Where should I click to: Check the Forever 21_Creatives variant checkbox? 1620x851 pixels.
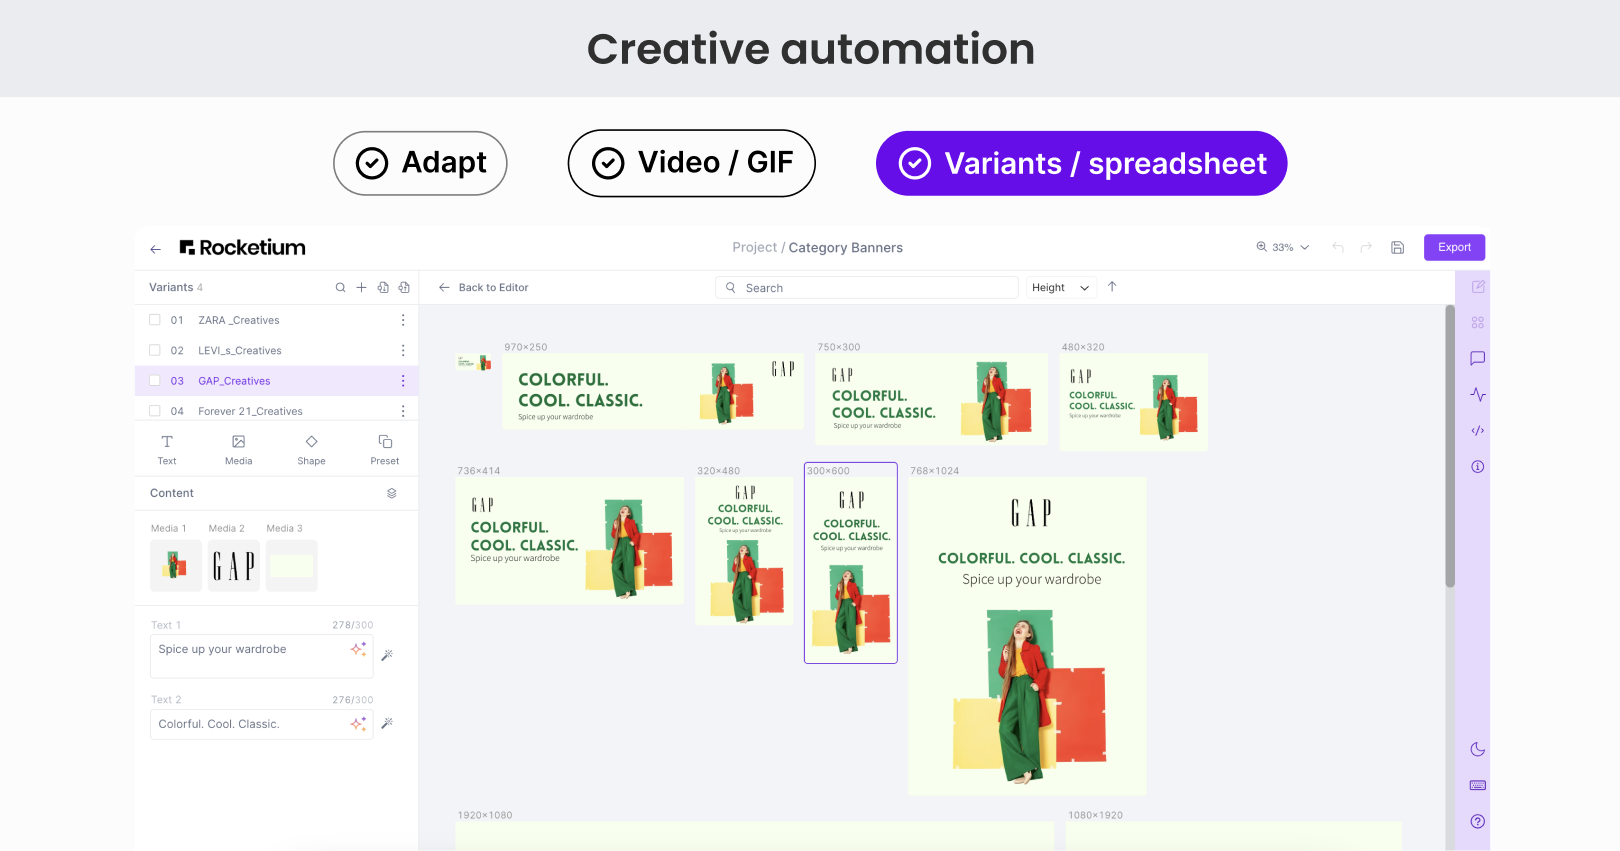click(x=155, y=410)
